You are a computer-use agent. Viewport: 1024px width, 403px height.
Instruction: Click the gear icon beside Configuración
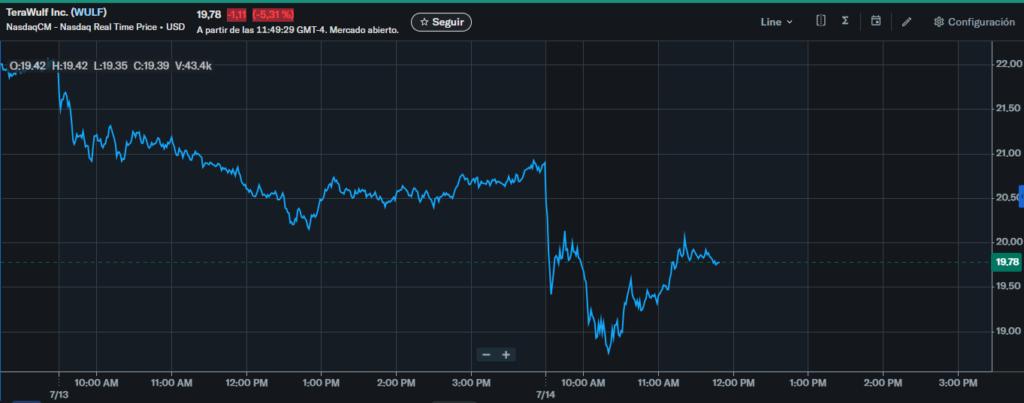click(938, 22)
